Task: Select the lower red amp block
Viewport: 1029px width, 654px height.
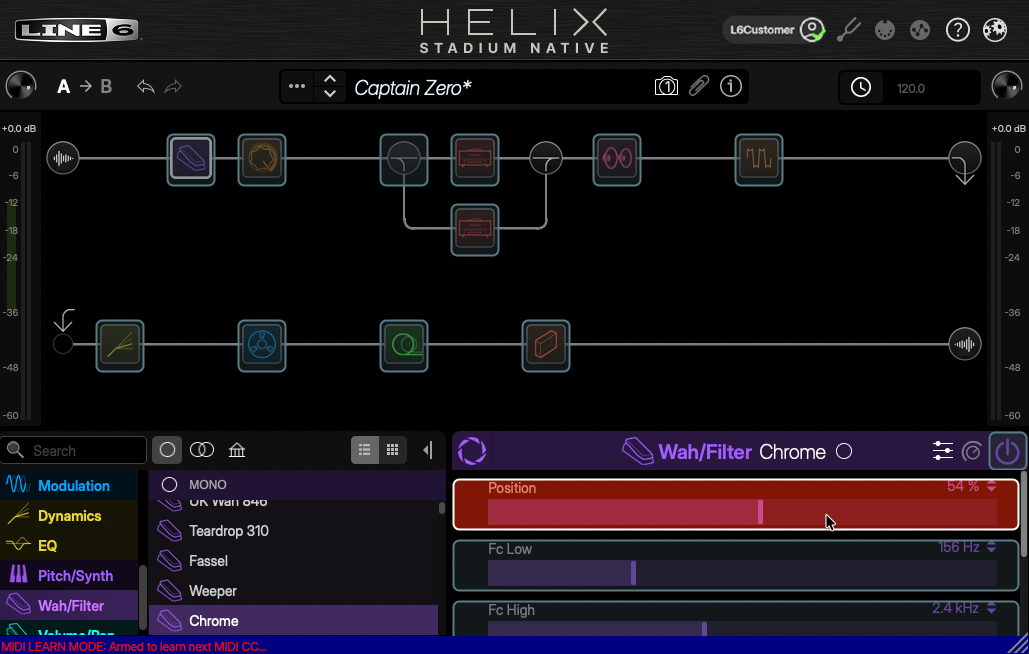Action: point(474,230)
